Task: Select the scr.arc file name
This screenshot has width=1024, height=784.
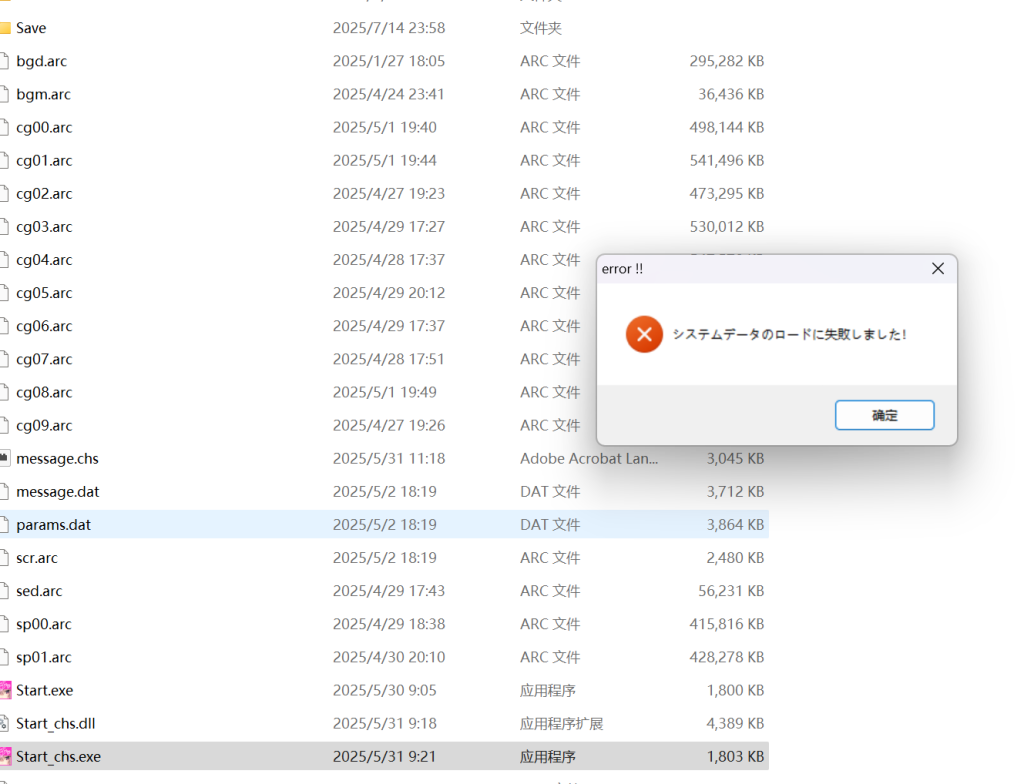Action: pos(37,558)
